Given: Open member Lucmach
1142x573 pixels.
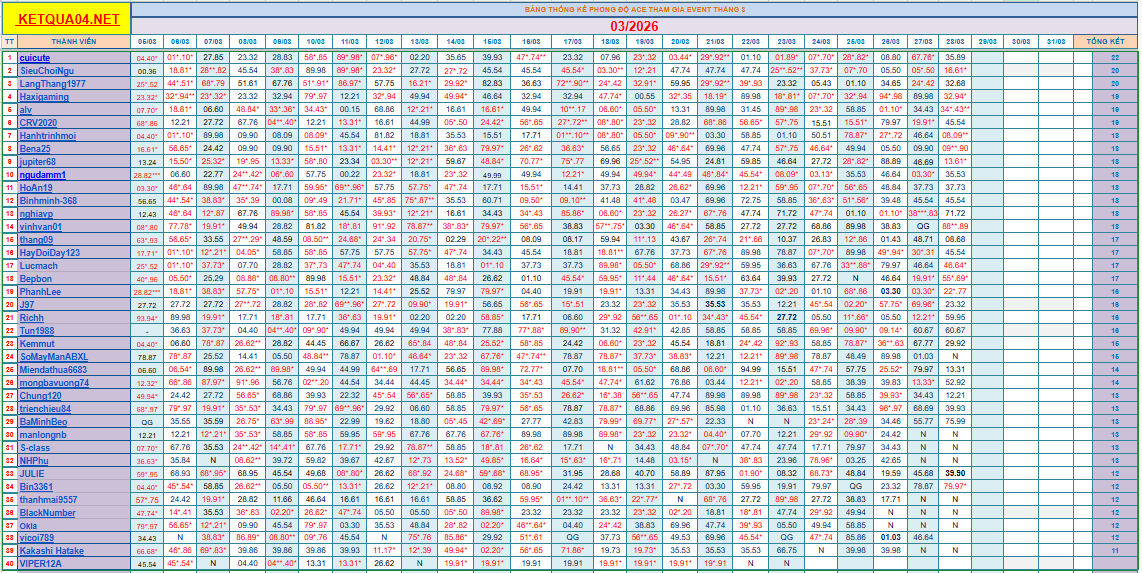Looking at the screenshot, I should click(x=39, y=266).
